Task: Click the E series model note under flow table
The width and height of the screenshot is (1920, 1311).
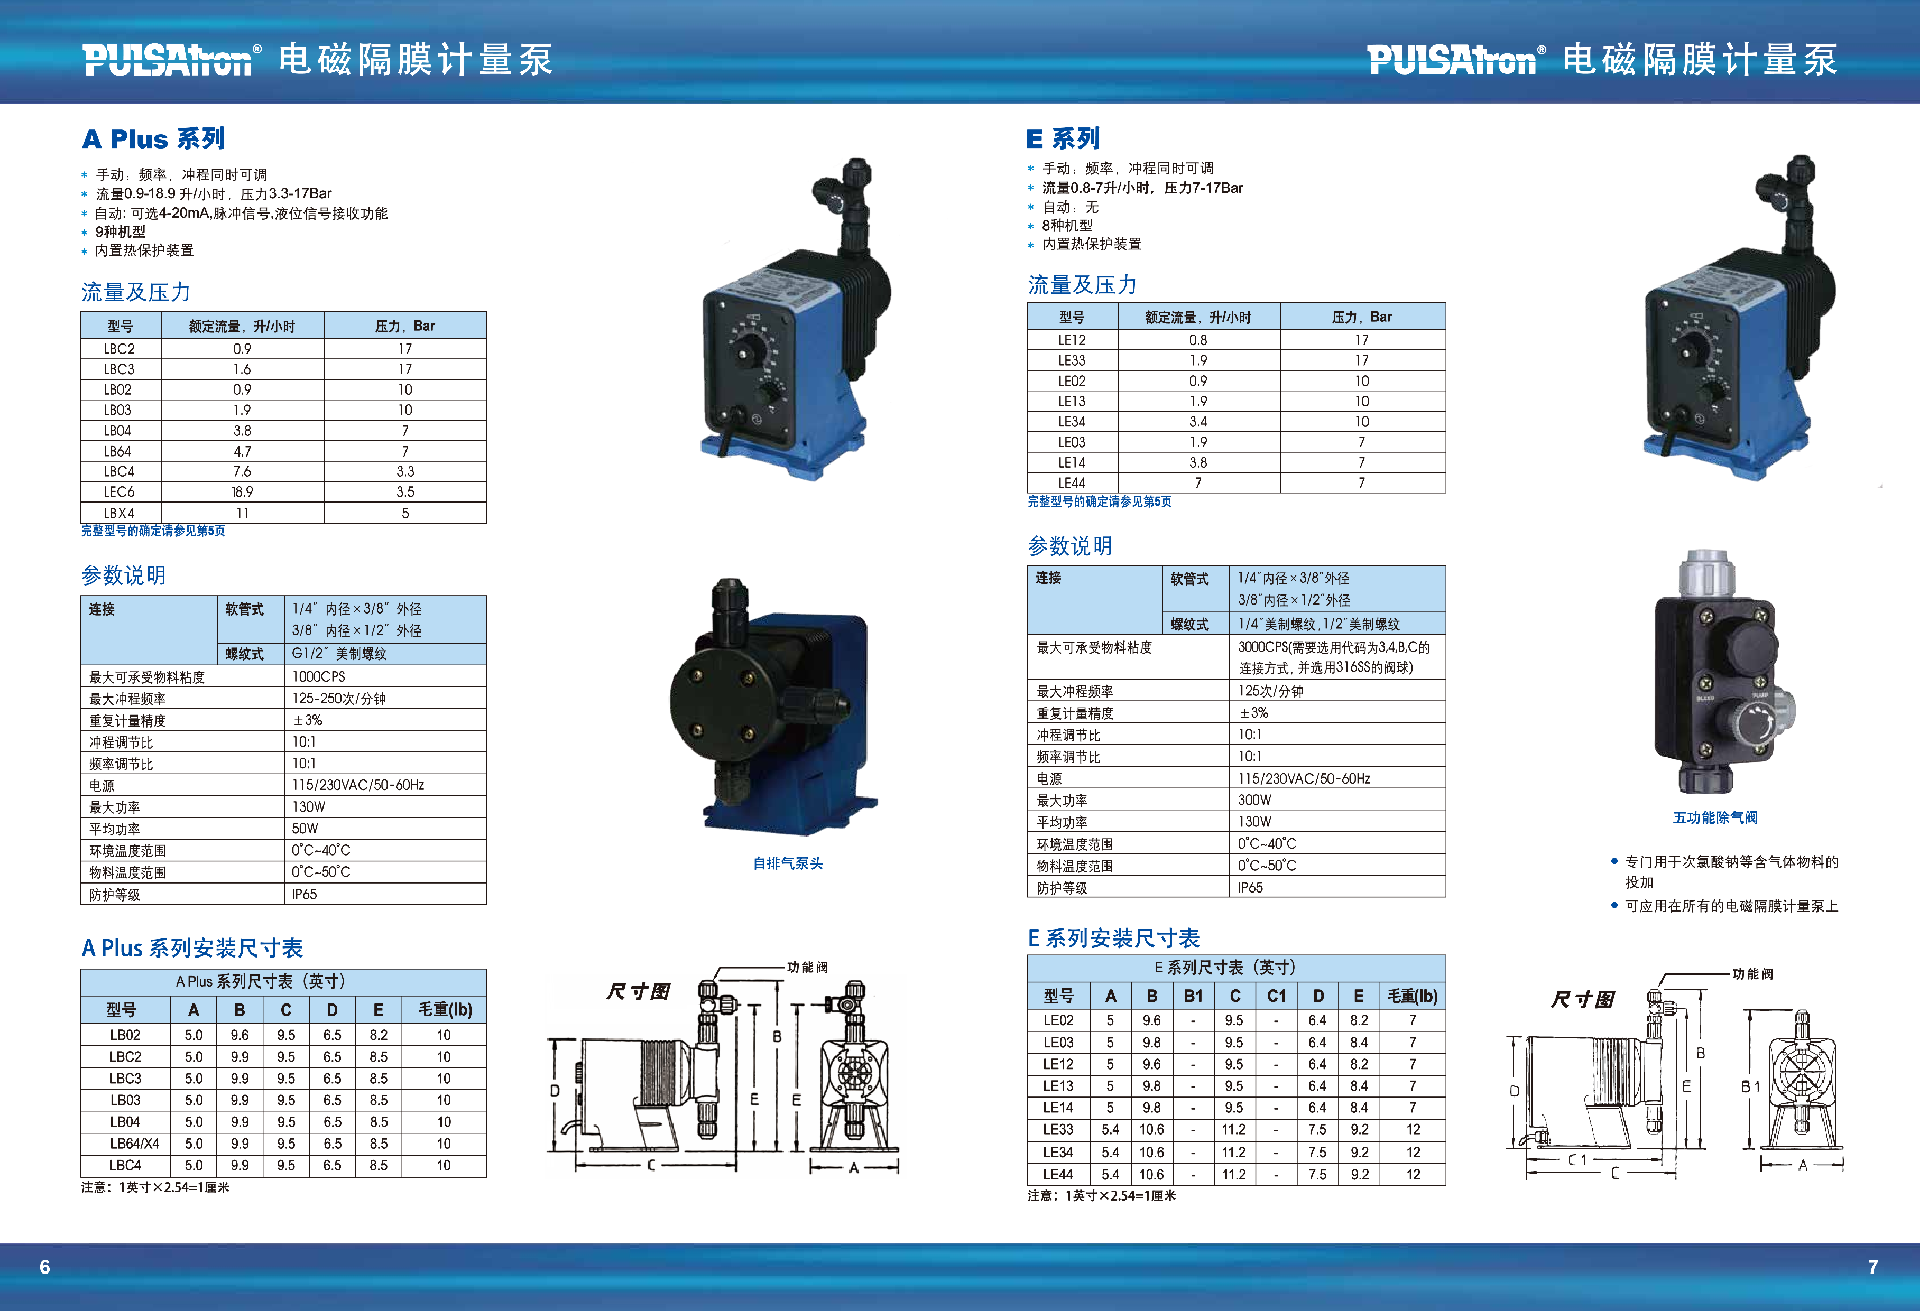Action: [x=1100, y=502]
